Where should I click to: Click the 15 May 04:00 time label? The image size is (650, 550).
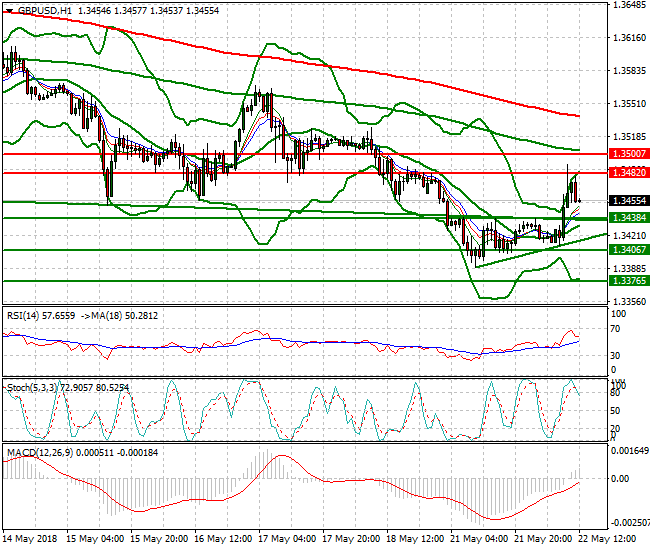(95, 539)
